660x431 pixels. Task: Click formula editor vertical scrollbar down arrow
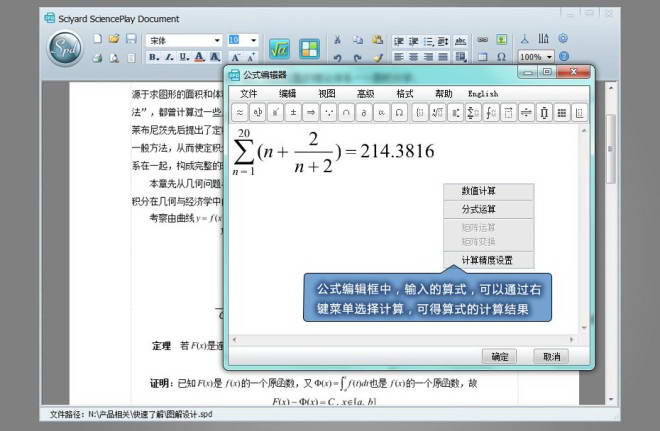pos(584,327)
